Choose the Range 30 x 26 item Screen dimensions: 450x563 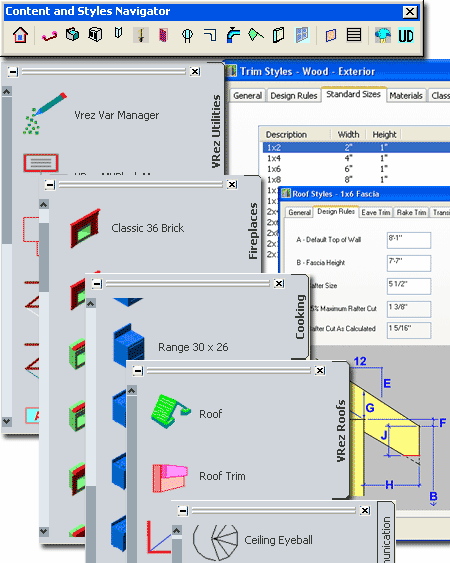(x=171, y=346)
